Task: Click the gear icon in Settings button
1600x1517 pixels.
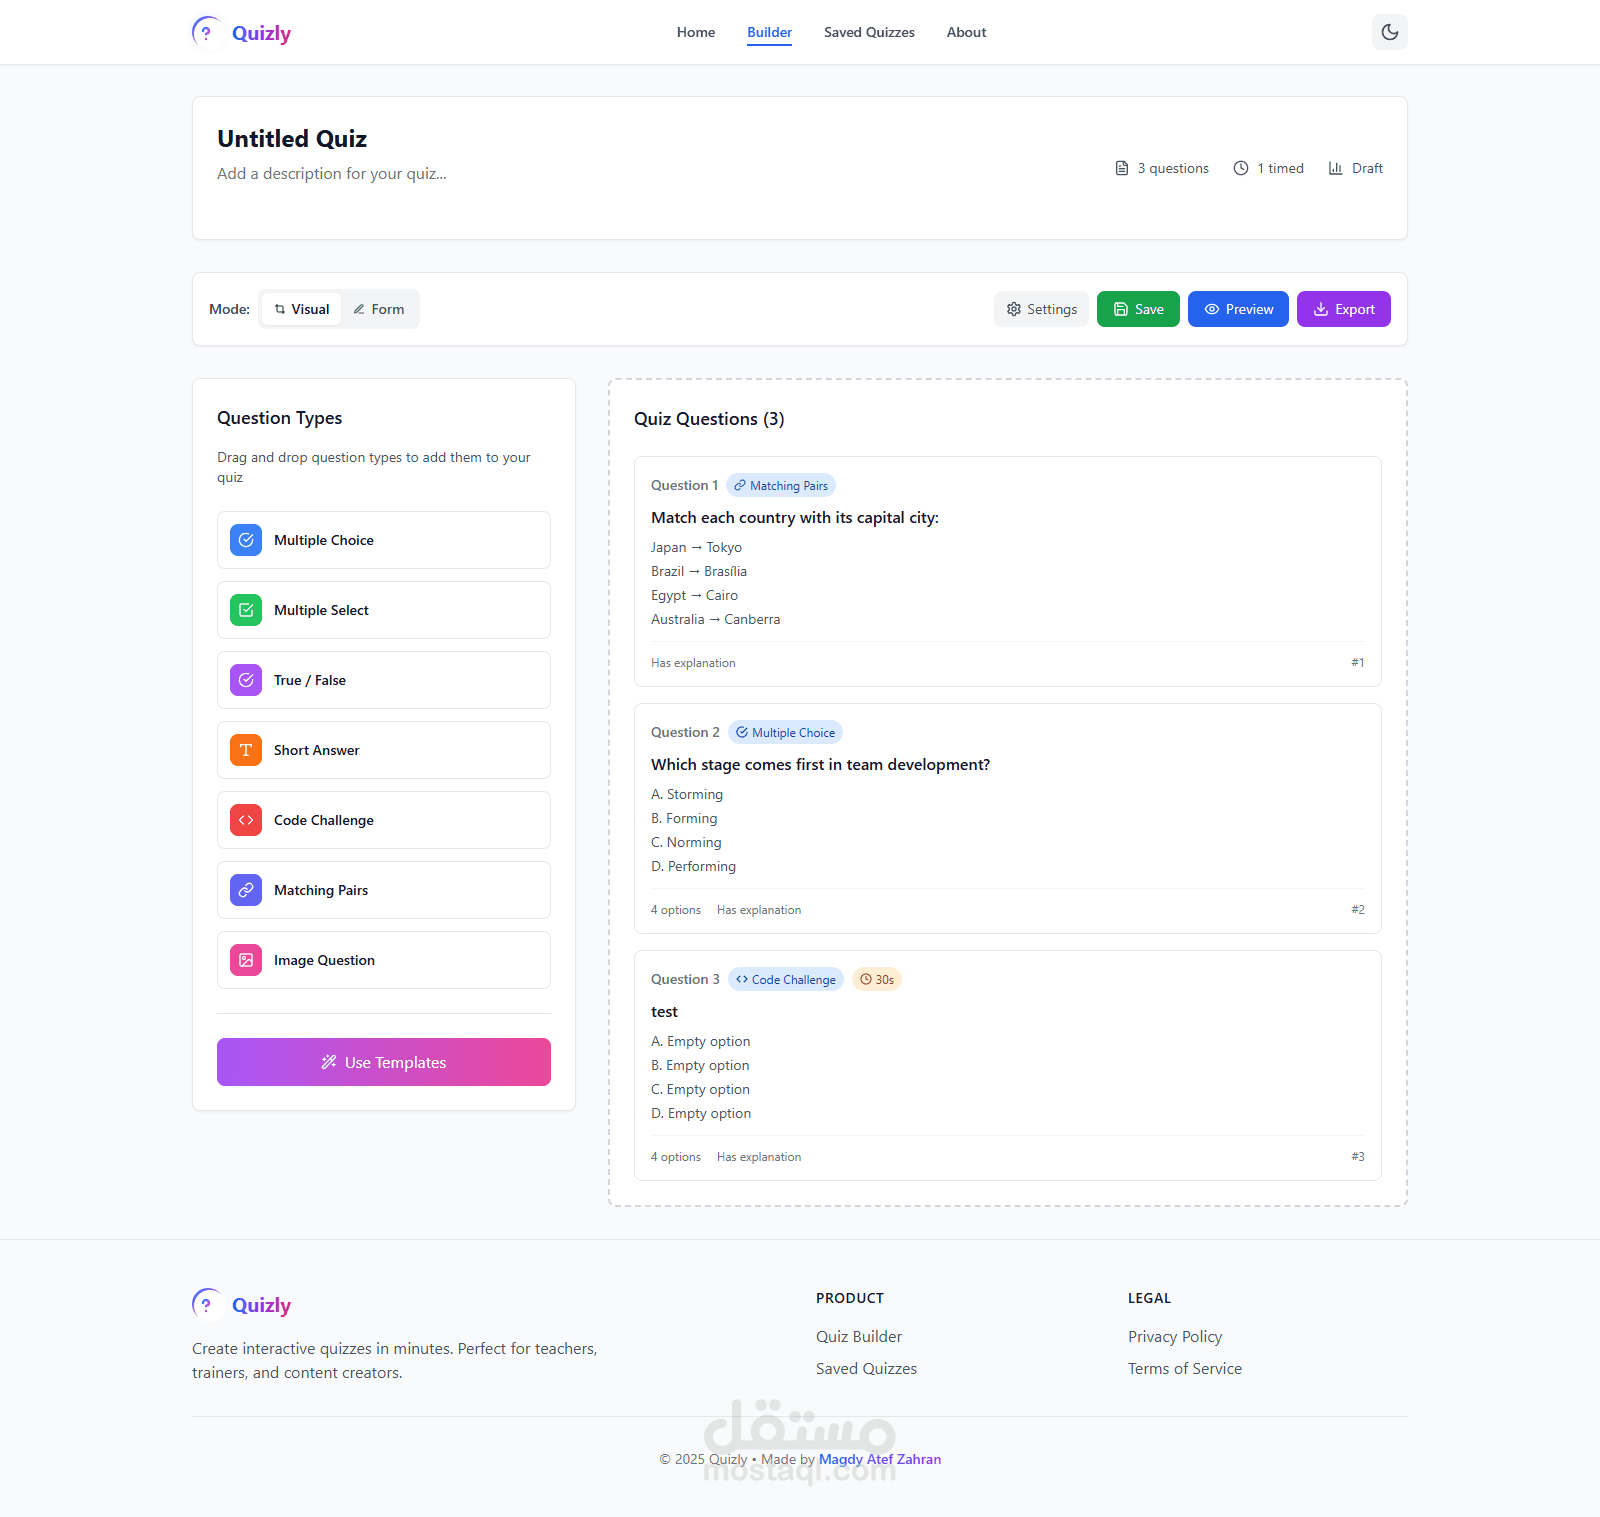Action: click(1014, 309)
